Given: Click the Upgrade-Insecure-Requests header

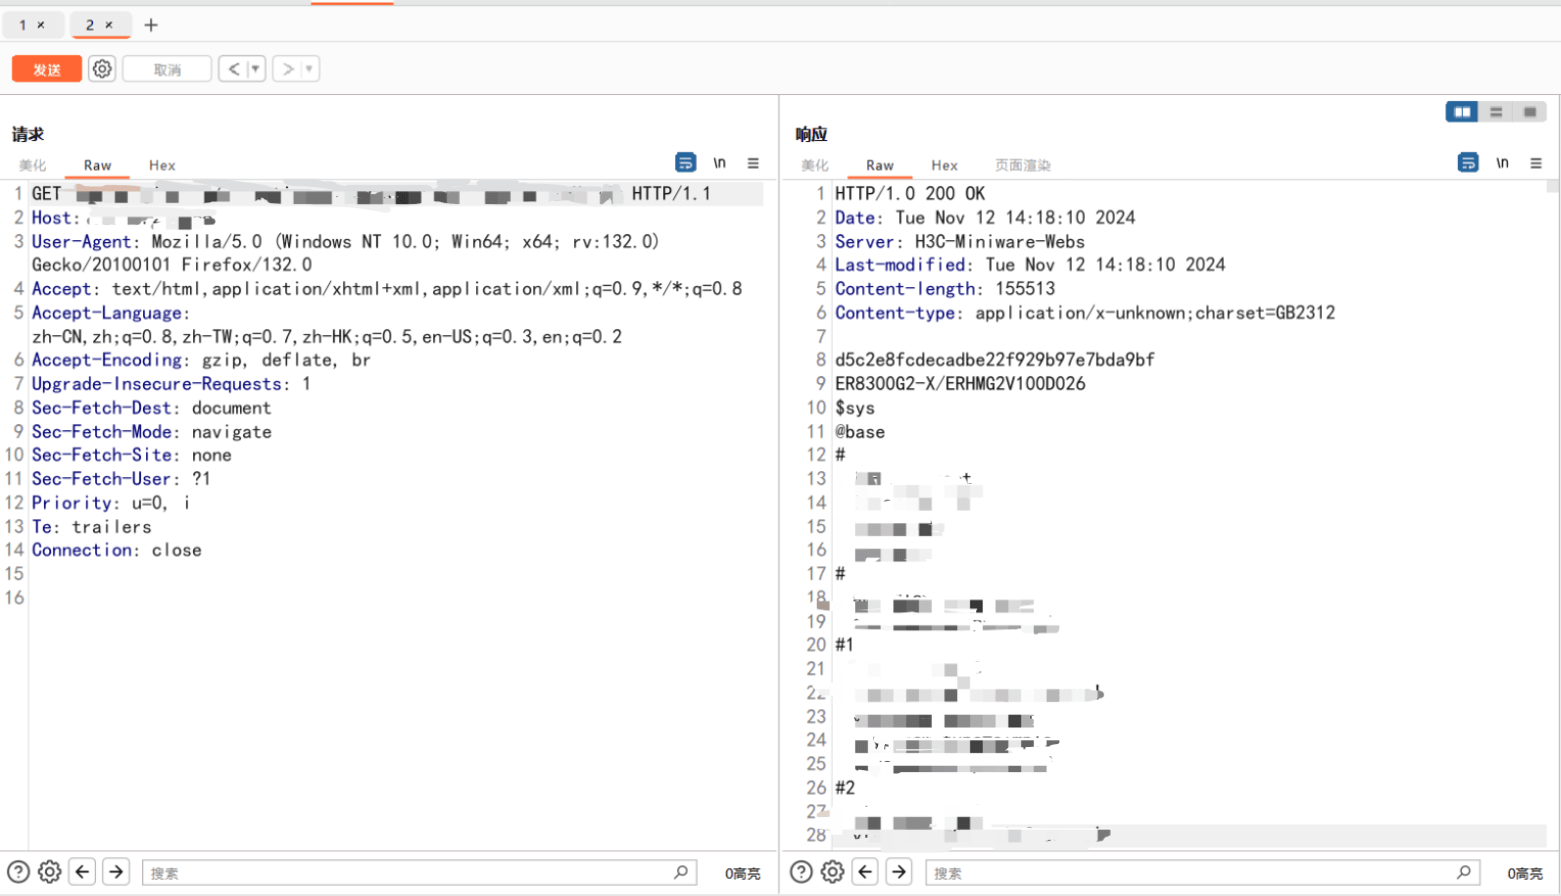Looking at the screenshot, I should click(171, 384).
